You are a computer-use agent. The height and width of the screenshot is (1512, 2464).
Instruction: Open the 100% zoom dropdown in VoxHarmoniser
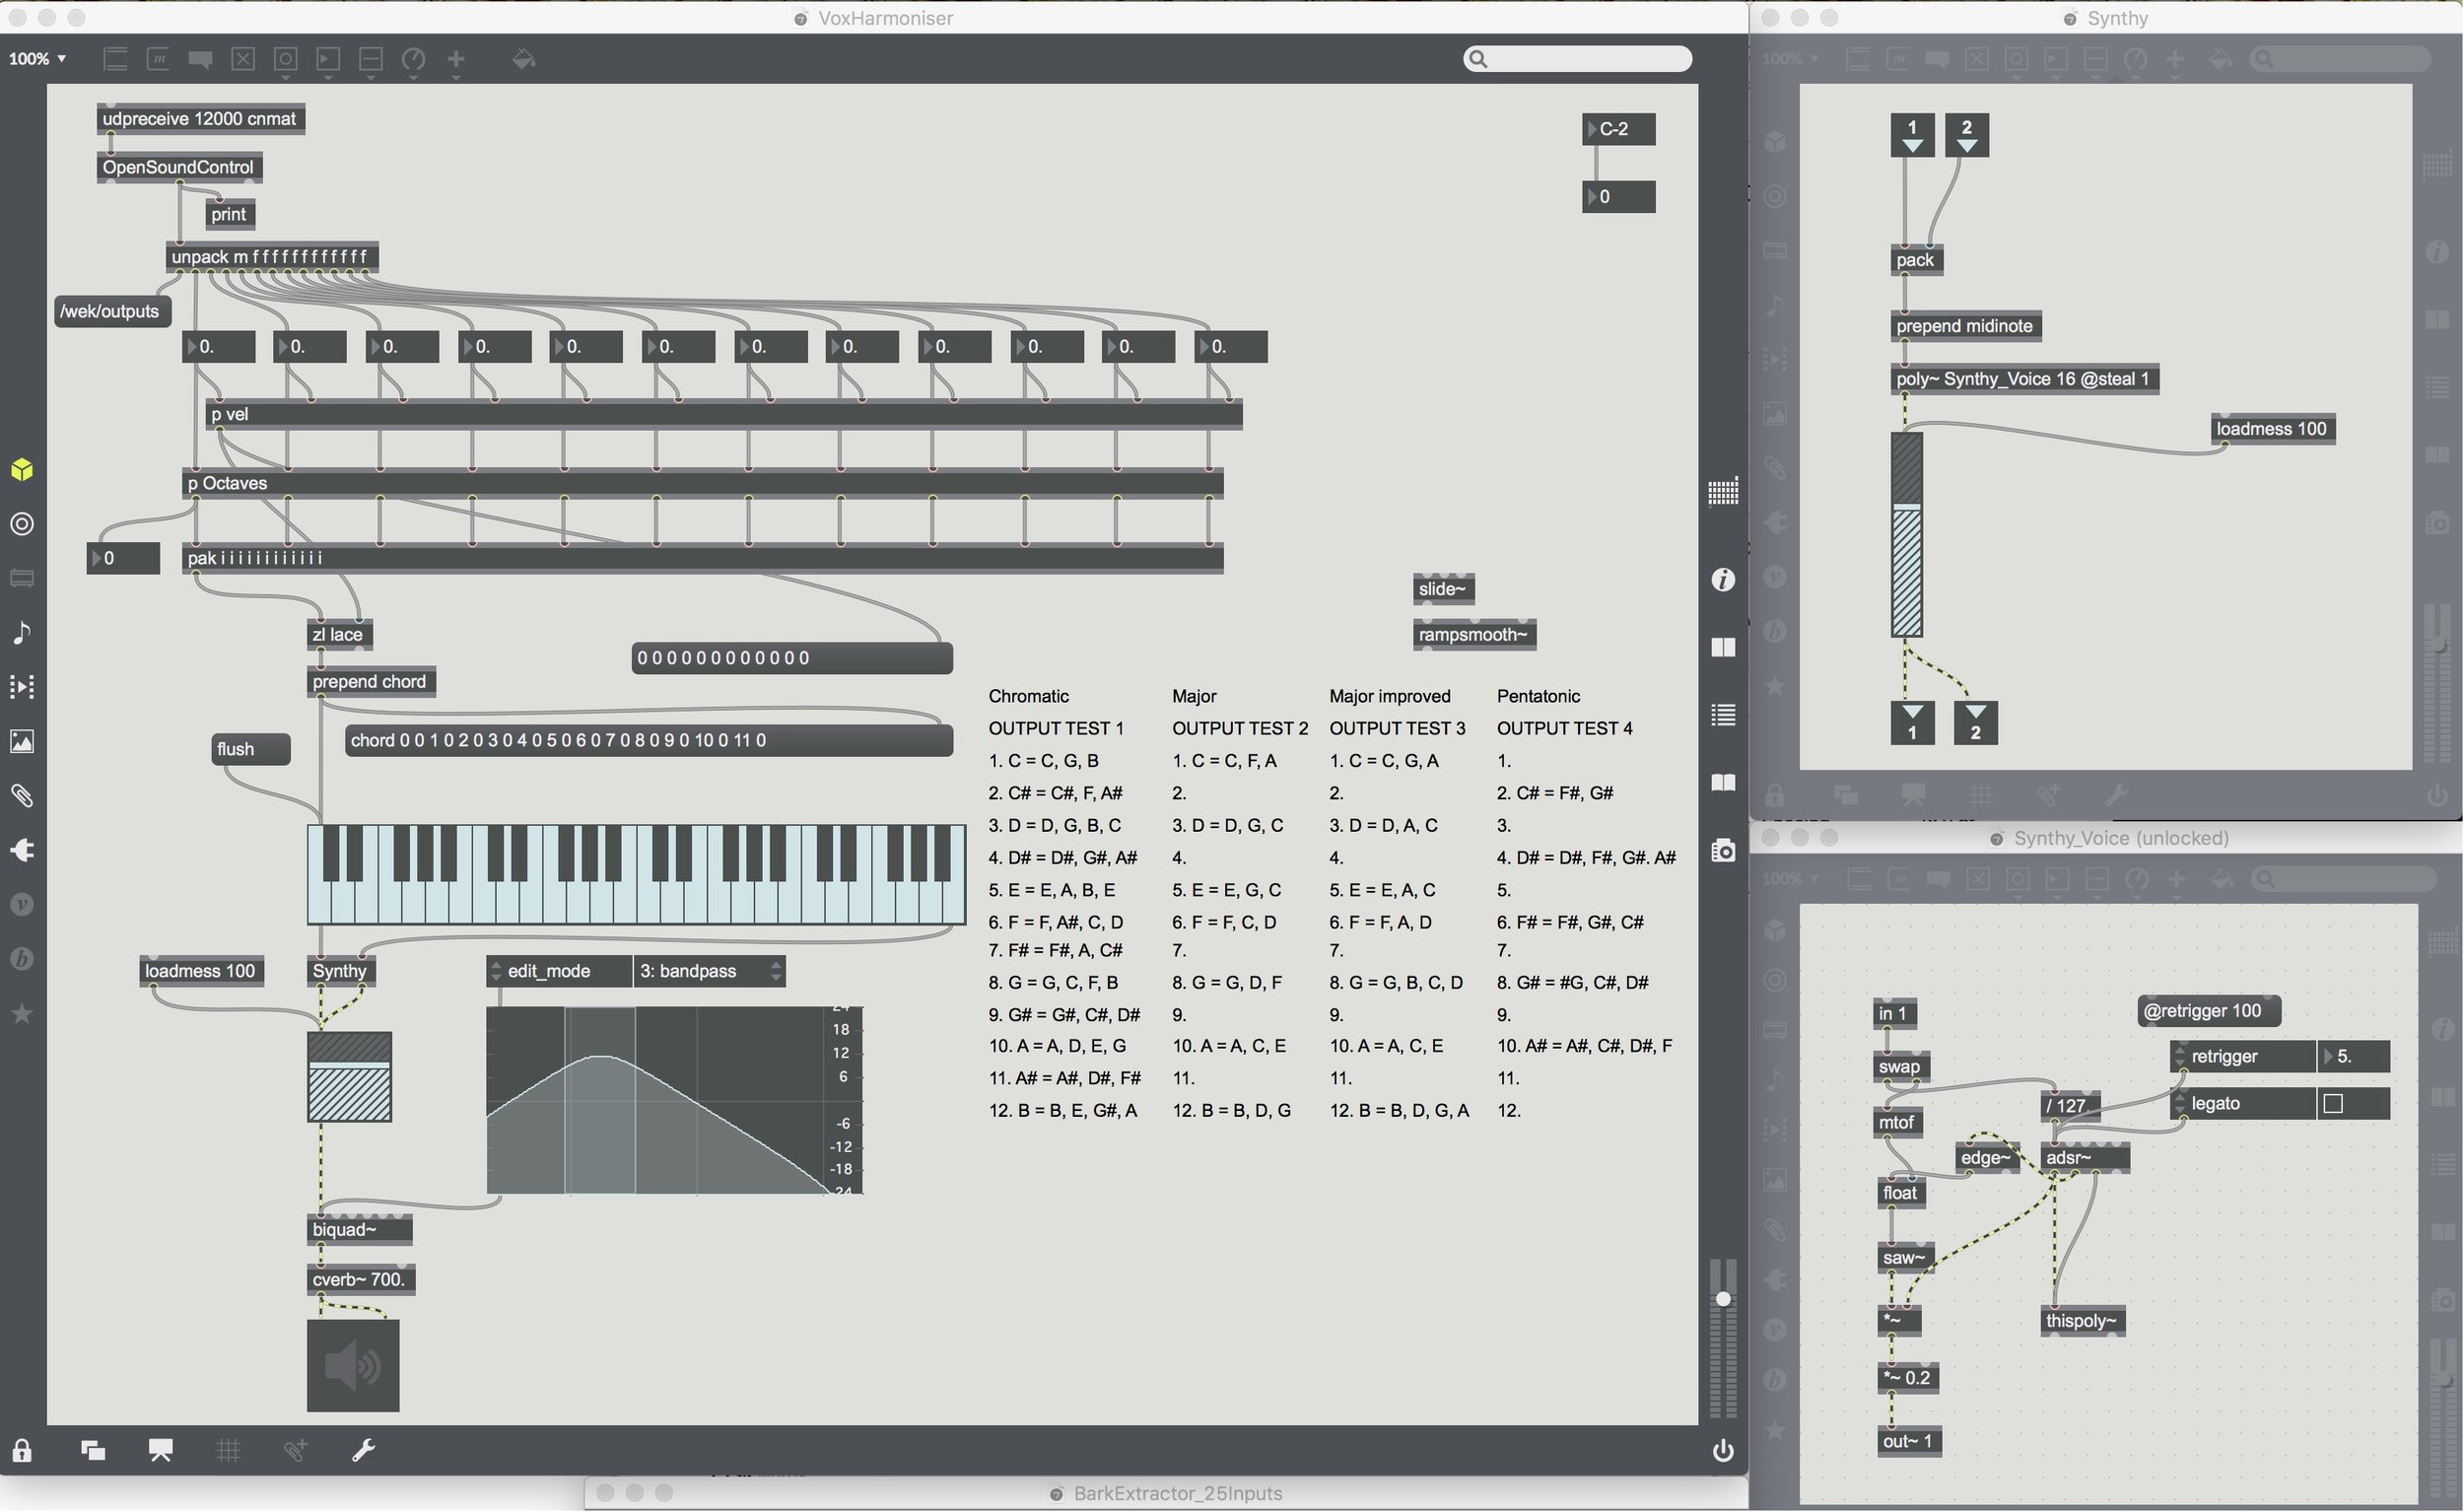click(x=38, y=59)
